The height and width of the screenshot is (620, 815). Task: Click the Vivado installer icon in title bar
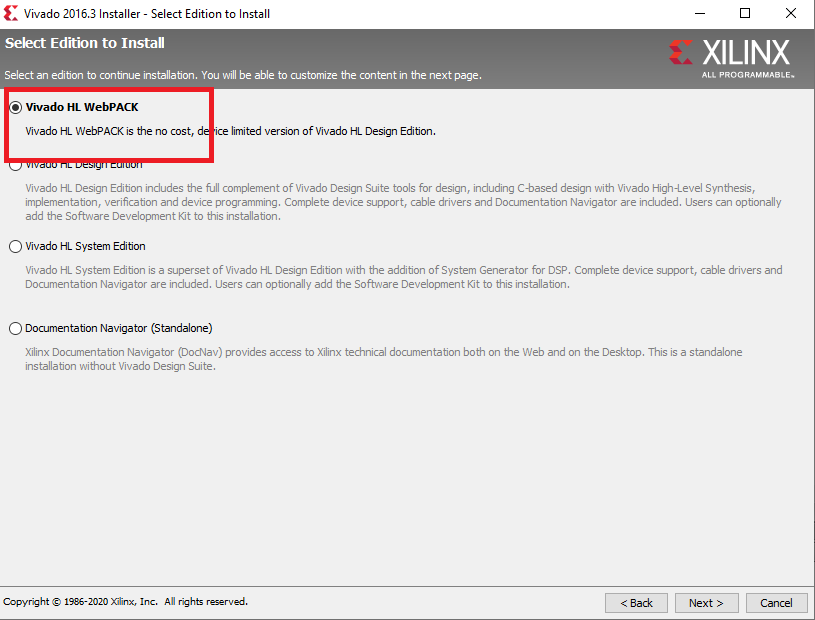point(10,14)
